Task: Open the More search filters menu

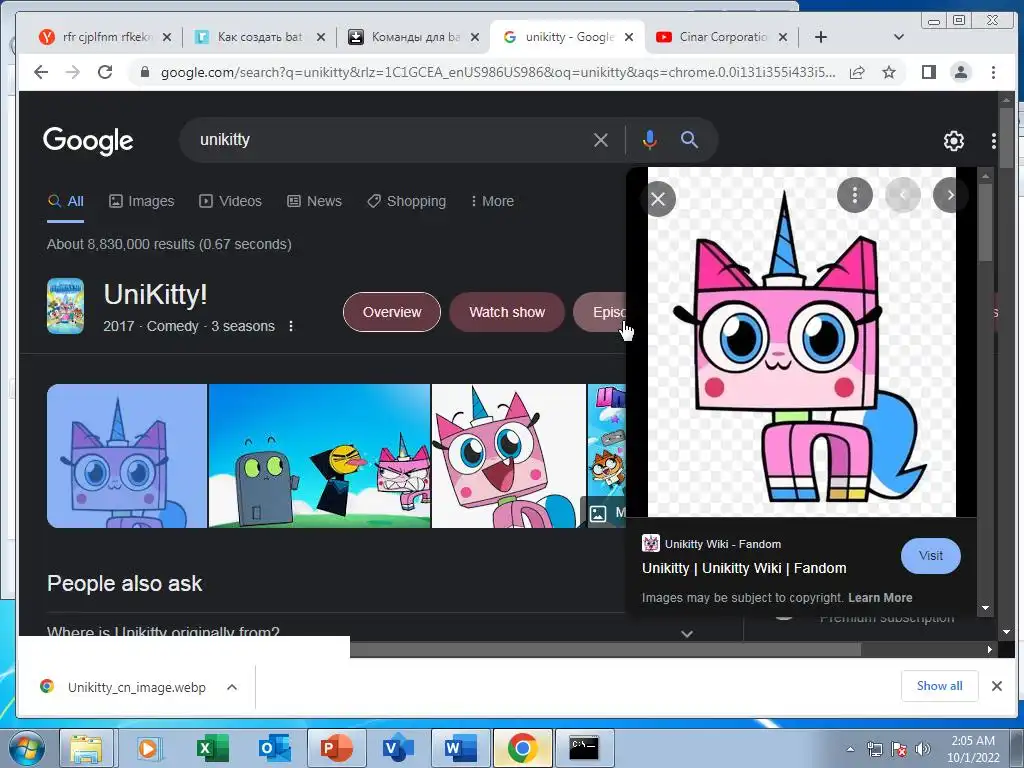Action: tap(492, 201)
